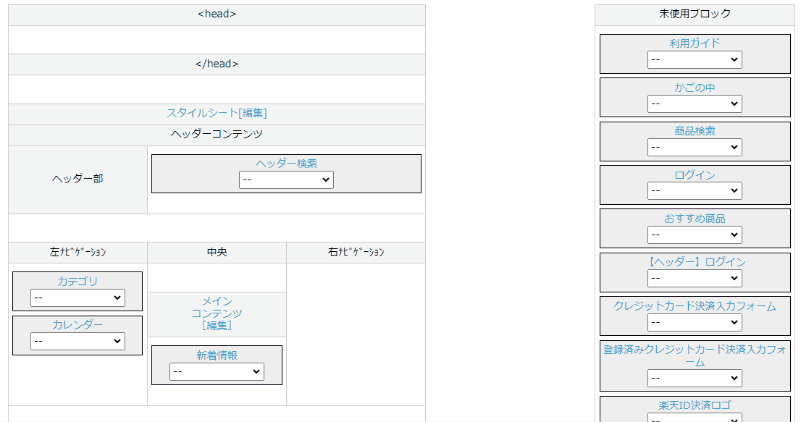
Task: Expand the 利用ガイド position dropdown
Action: pos(695,60)
